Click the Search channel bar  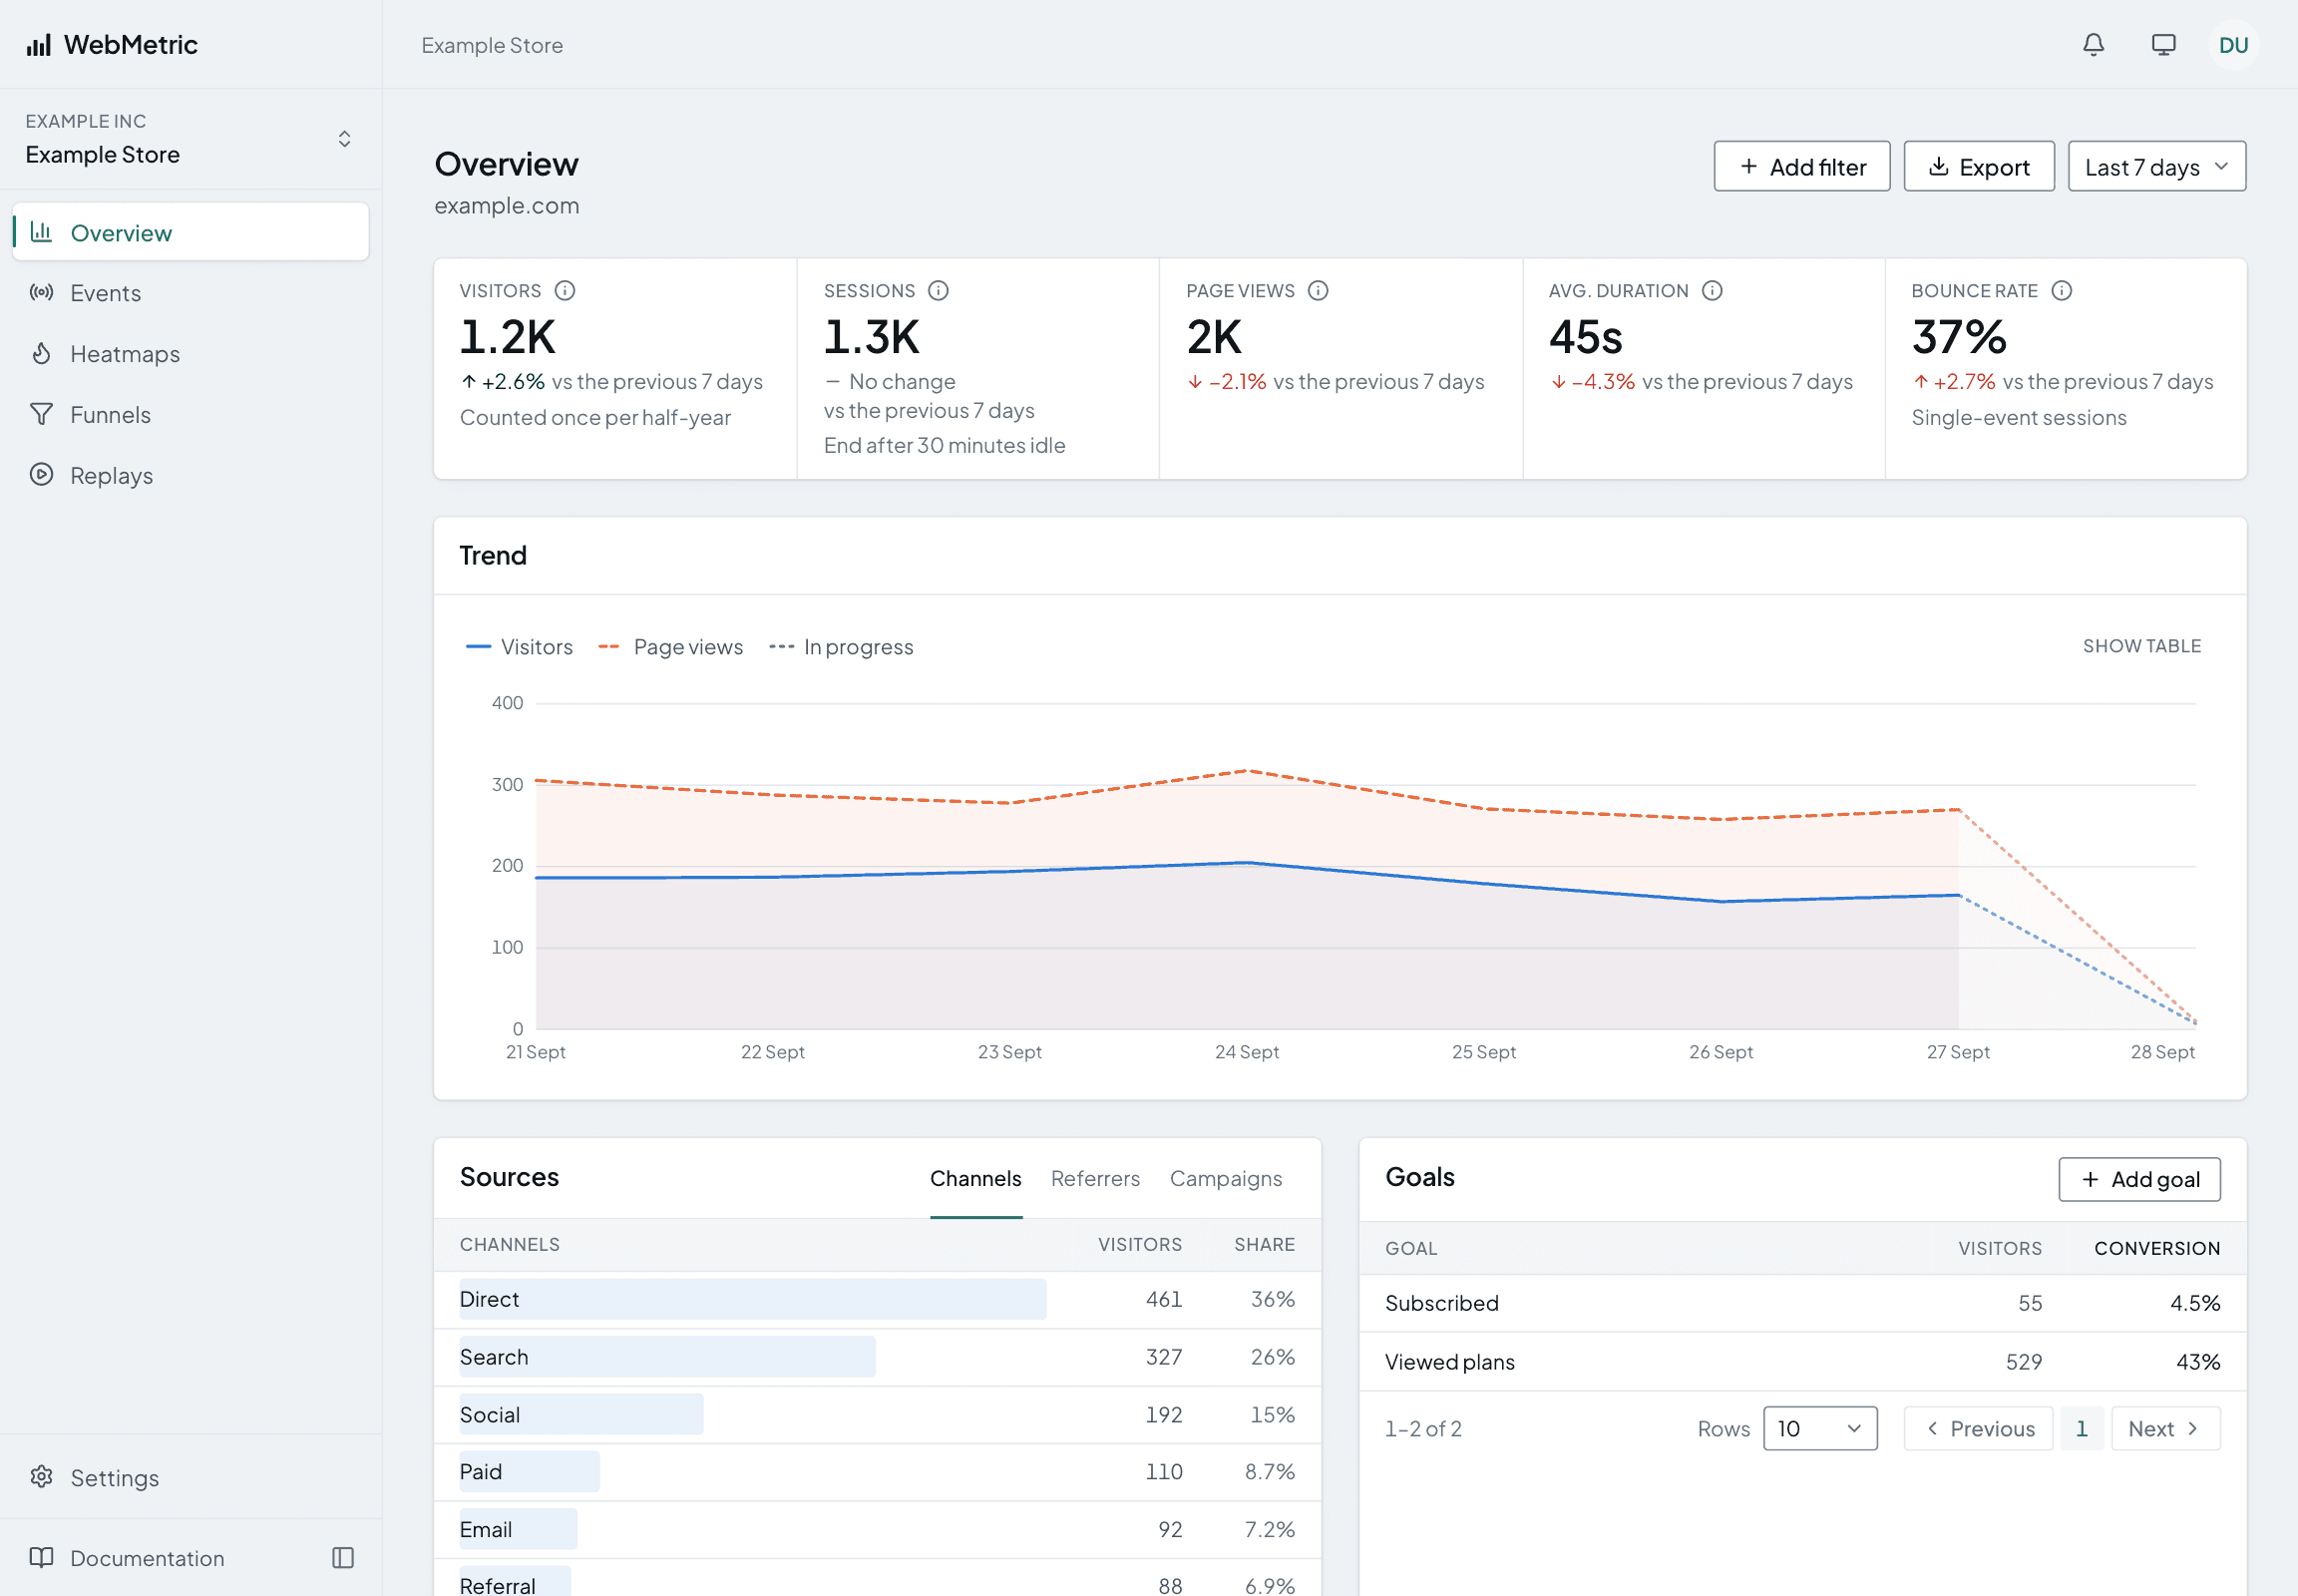point(667,1356)
